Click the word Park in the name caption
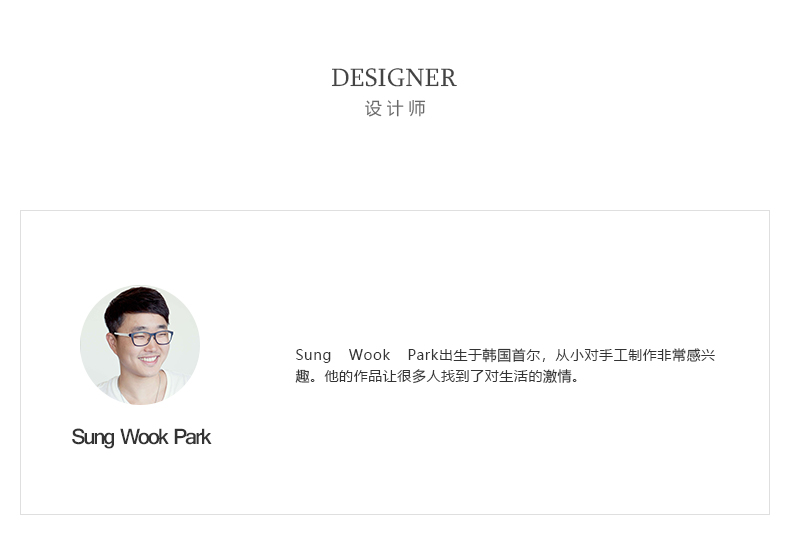The image size is (790, 535). point(192,437)
